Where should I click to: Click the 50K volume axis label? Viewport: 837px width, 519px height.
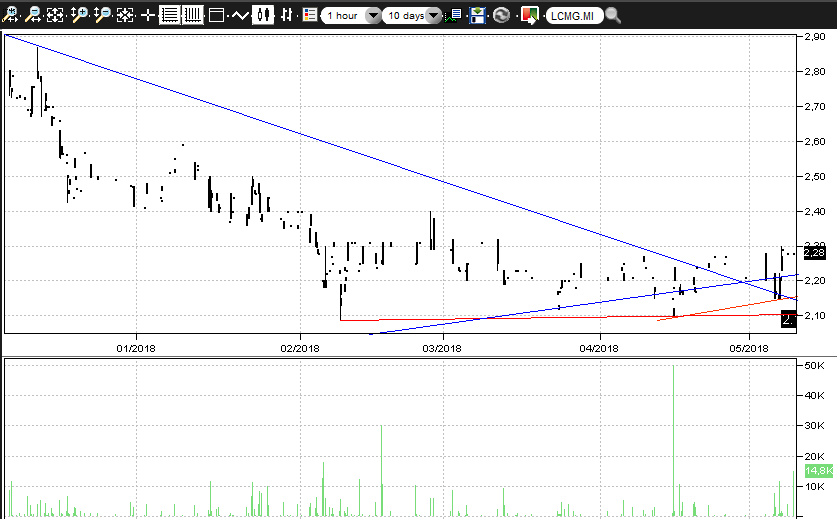(815, 365)
